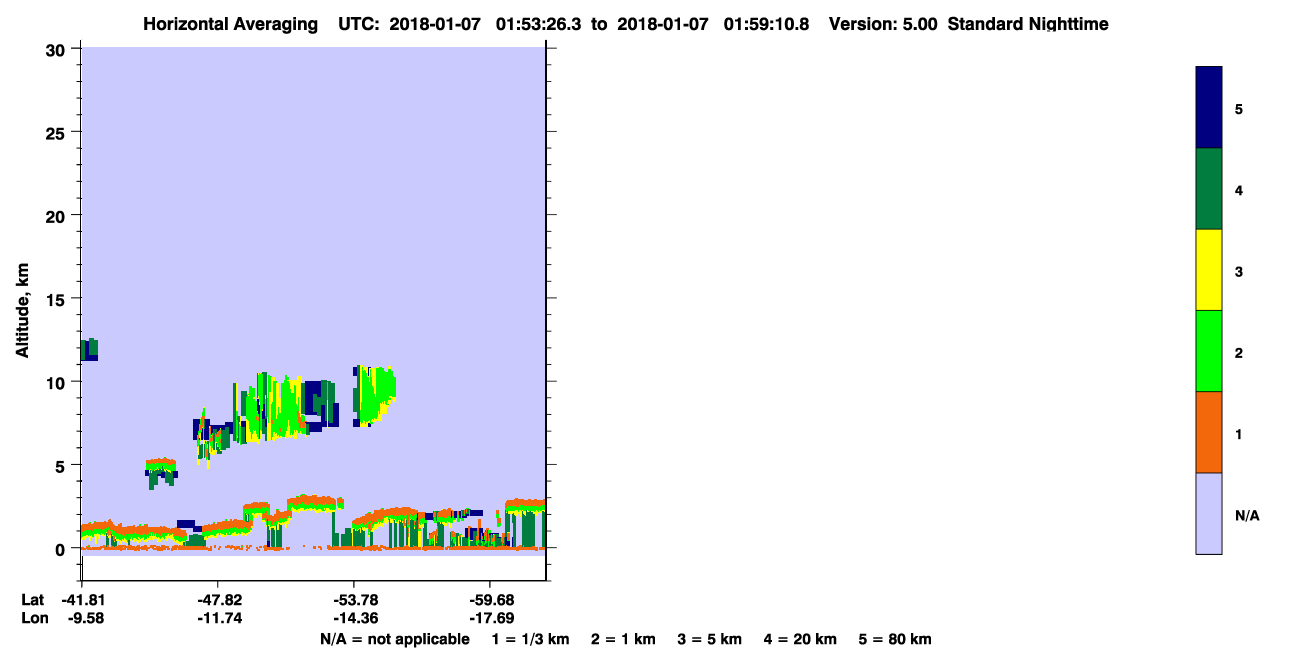The width and height of the screenshot is (1300, 667).
Task: Click latitude value -53.78
Action: click(x=354, y=600)
